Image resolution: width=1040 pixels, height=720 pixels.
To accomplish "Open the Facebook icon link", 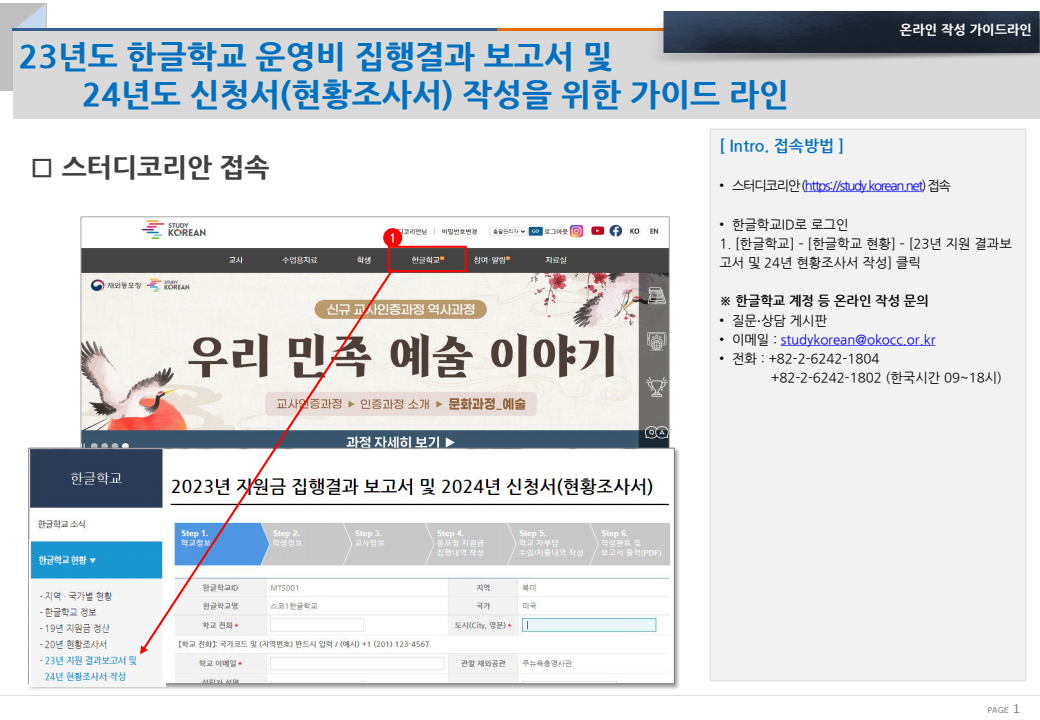I will (x=616, y=231).
